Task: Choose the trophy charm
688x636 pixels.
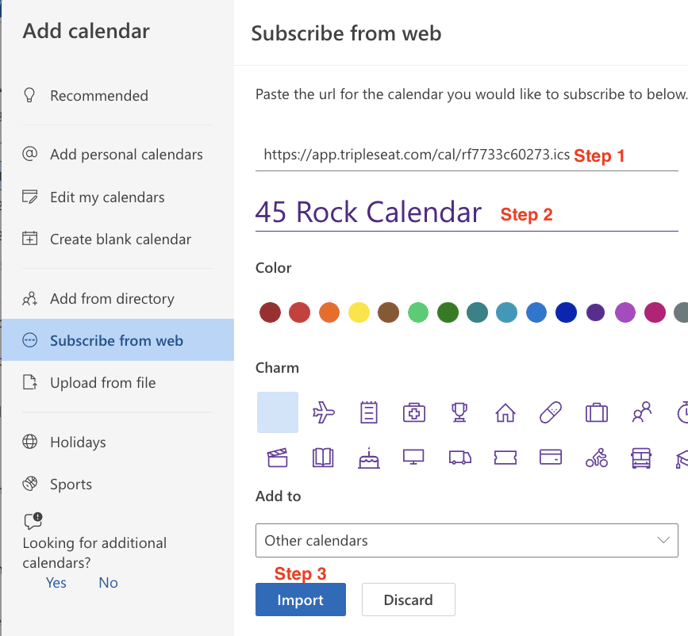Action: point(459,412)
